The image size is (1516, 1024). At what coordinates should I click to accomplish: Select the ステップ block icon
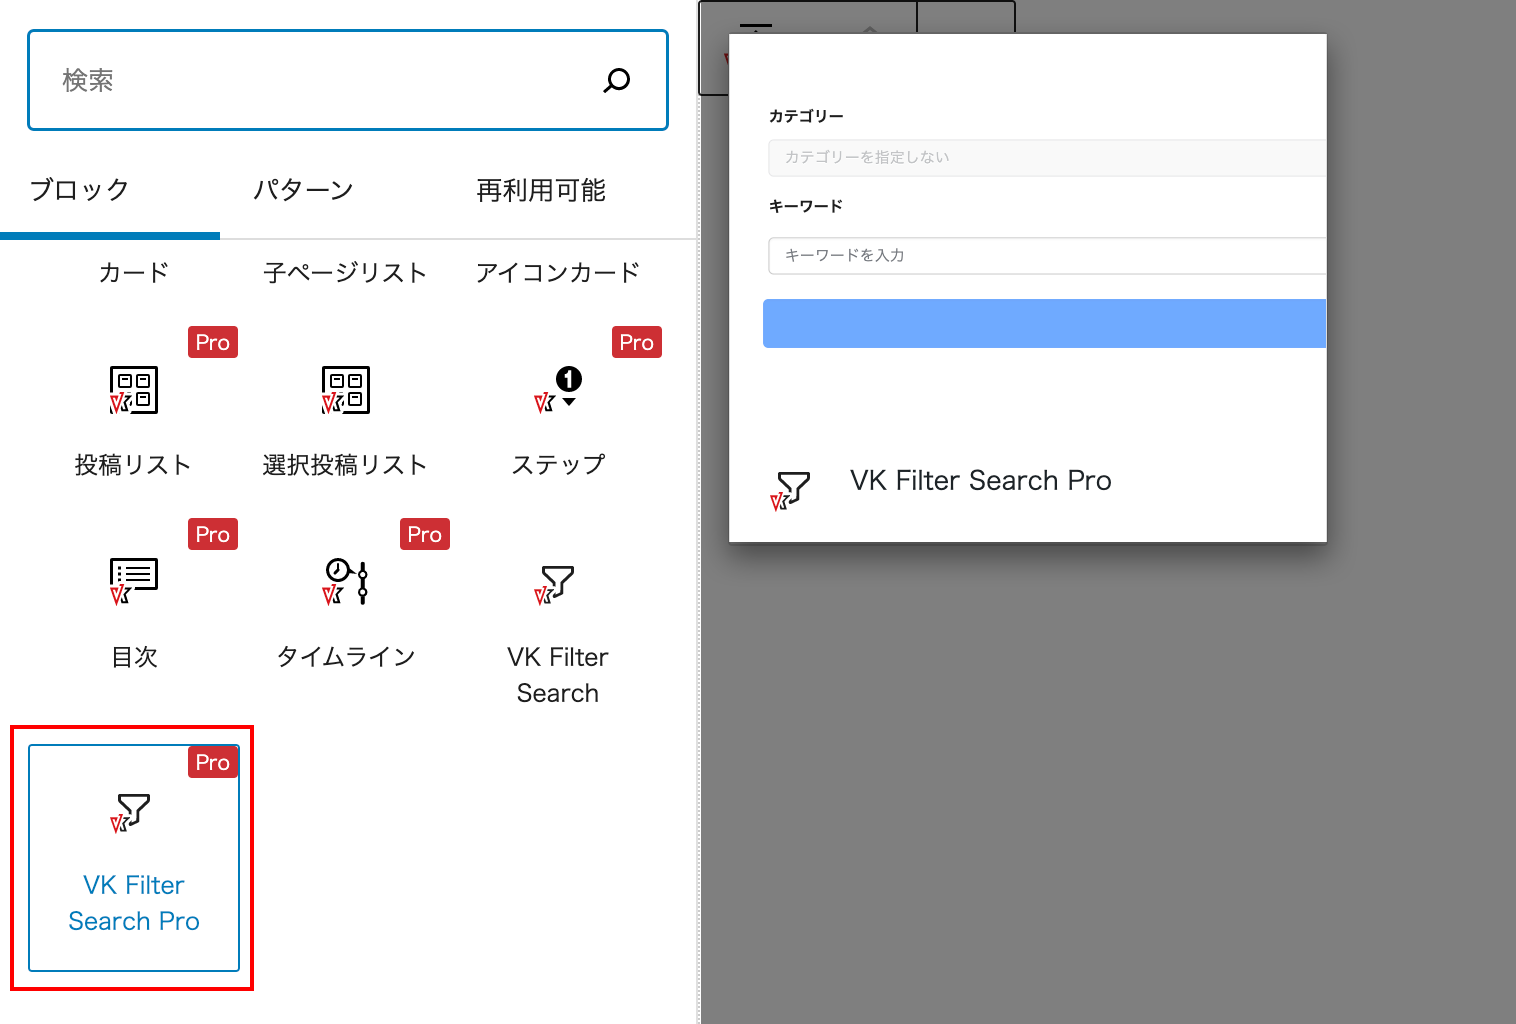[x=558, y=390]
